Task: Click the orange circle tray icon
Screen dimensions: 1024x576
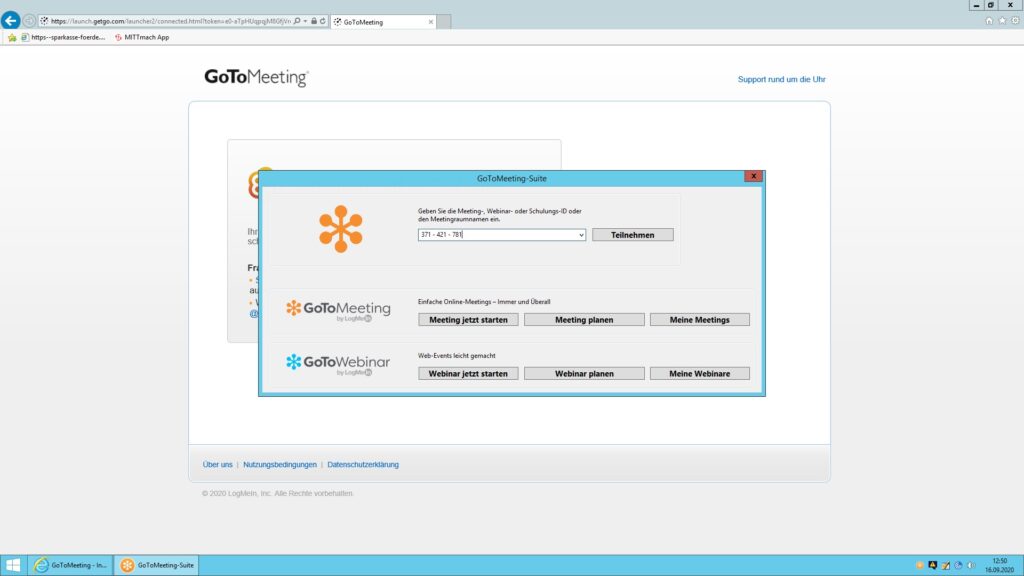Action: click(920, 566)
